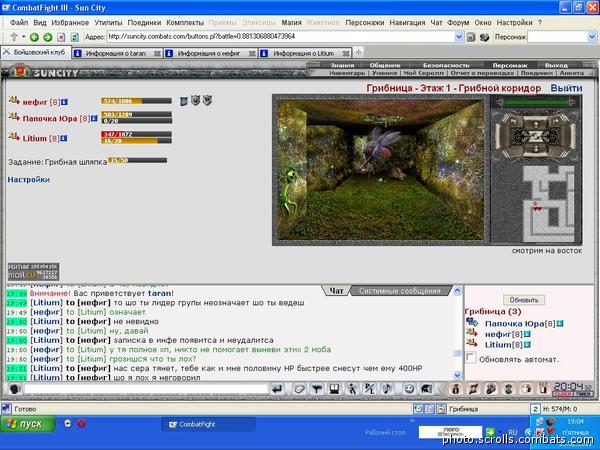The height and width of the screenshot is (450, 600).
Task: Click the Настройки link under the task
Action: coord(29,179)
